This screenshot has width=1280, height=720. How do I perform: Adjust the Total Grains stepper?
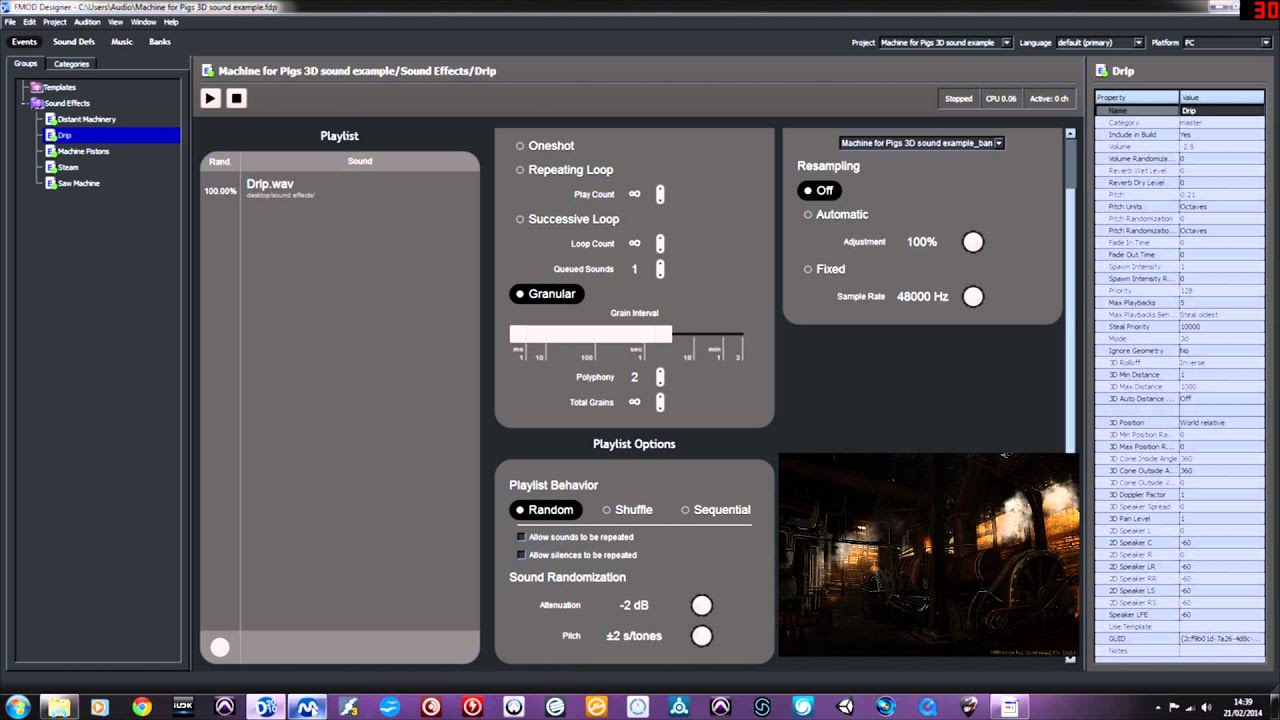point(660,402)
